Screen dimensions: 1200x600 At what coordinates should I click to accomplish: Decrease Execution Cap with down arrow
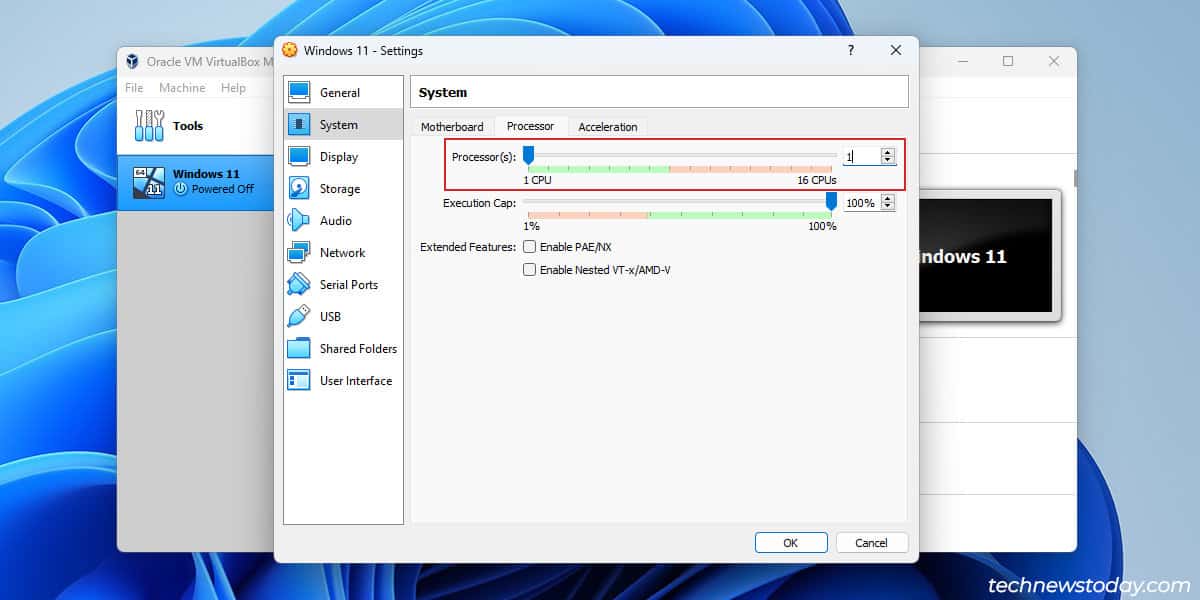887,207
